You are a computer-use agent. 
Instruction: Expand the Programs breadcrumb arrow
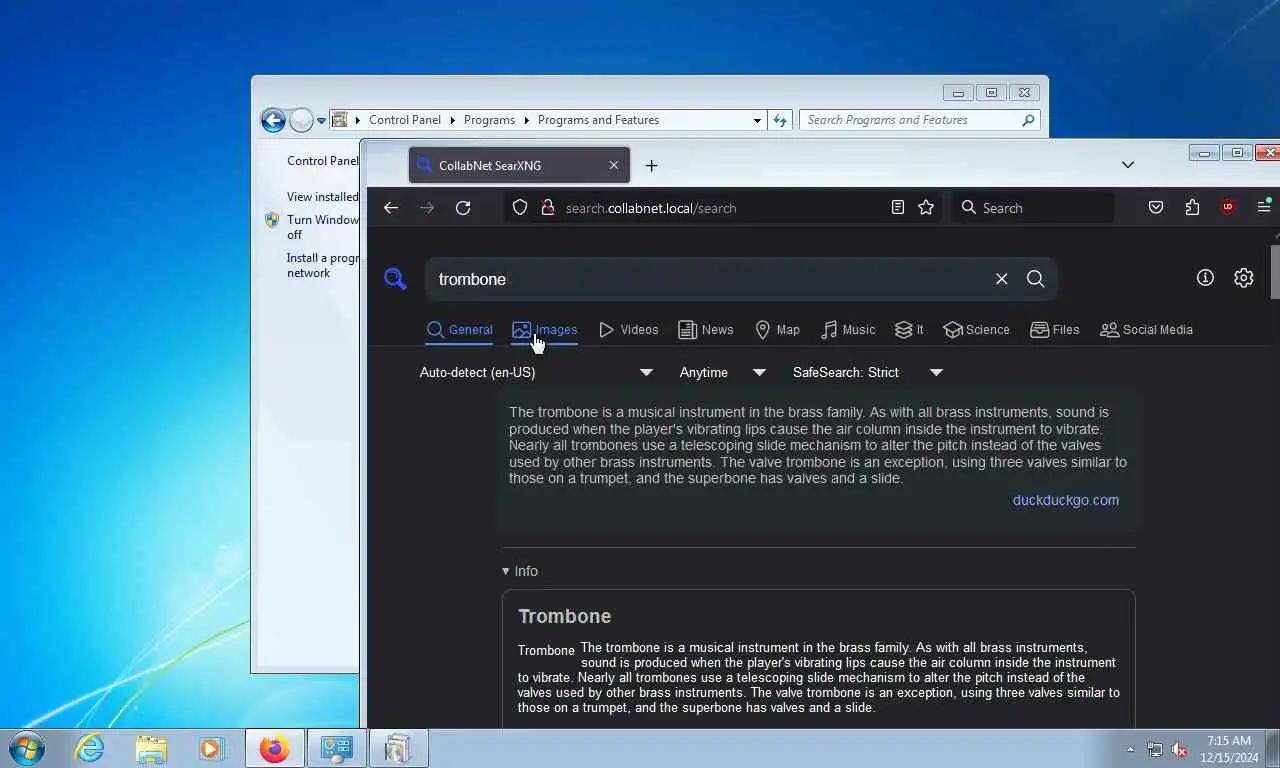[526, 120]
